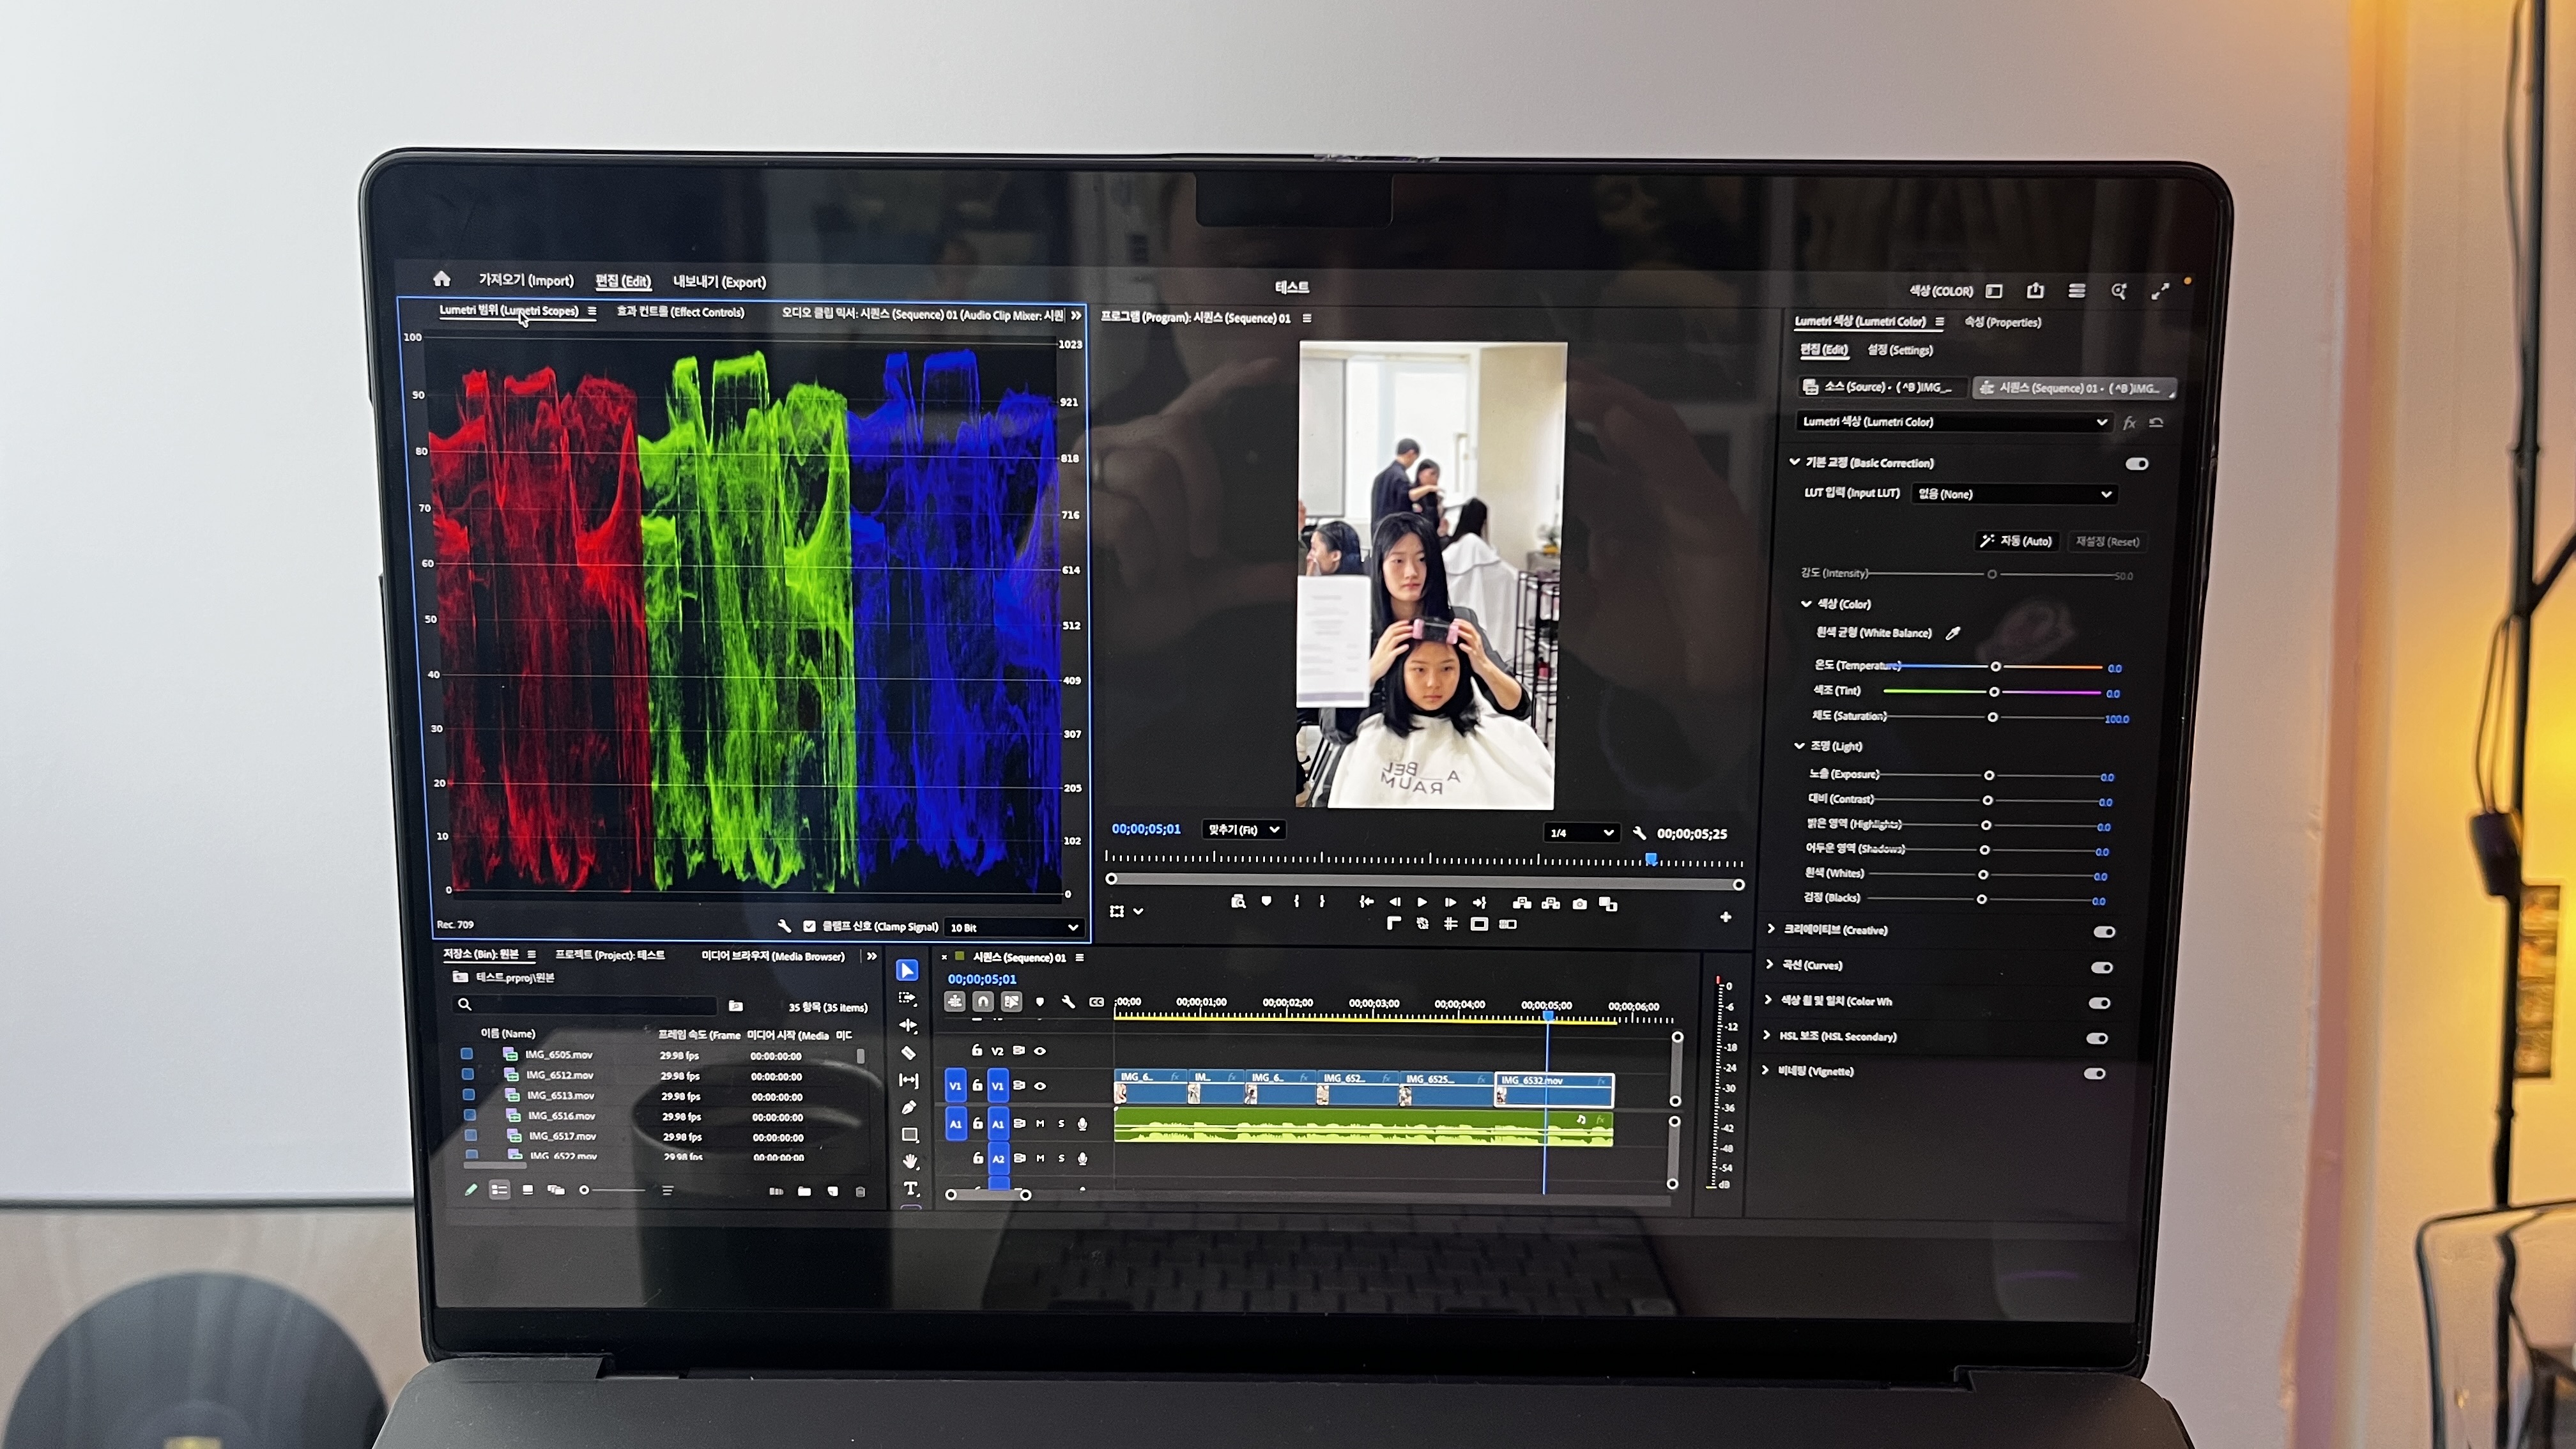Click the white balance eyedropper
The width and height of the screenshot is (2576, 1449).
click(x=1953, y=633)
